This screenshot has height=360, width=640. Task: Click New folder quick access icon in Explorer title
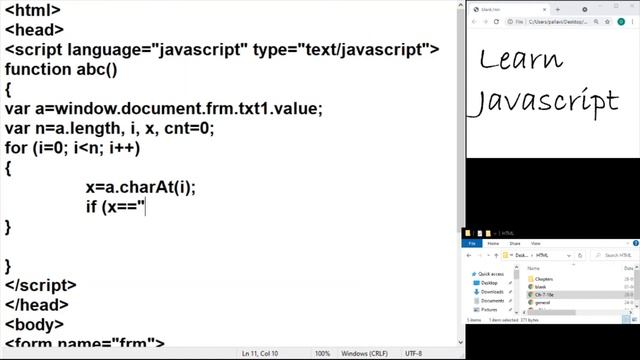(x=488, y=233)
